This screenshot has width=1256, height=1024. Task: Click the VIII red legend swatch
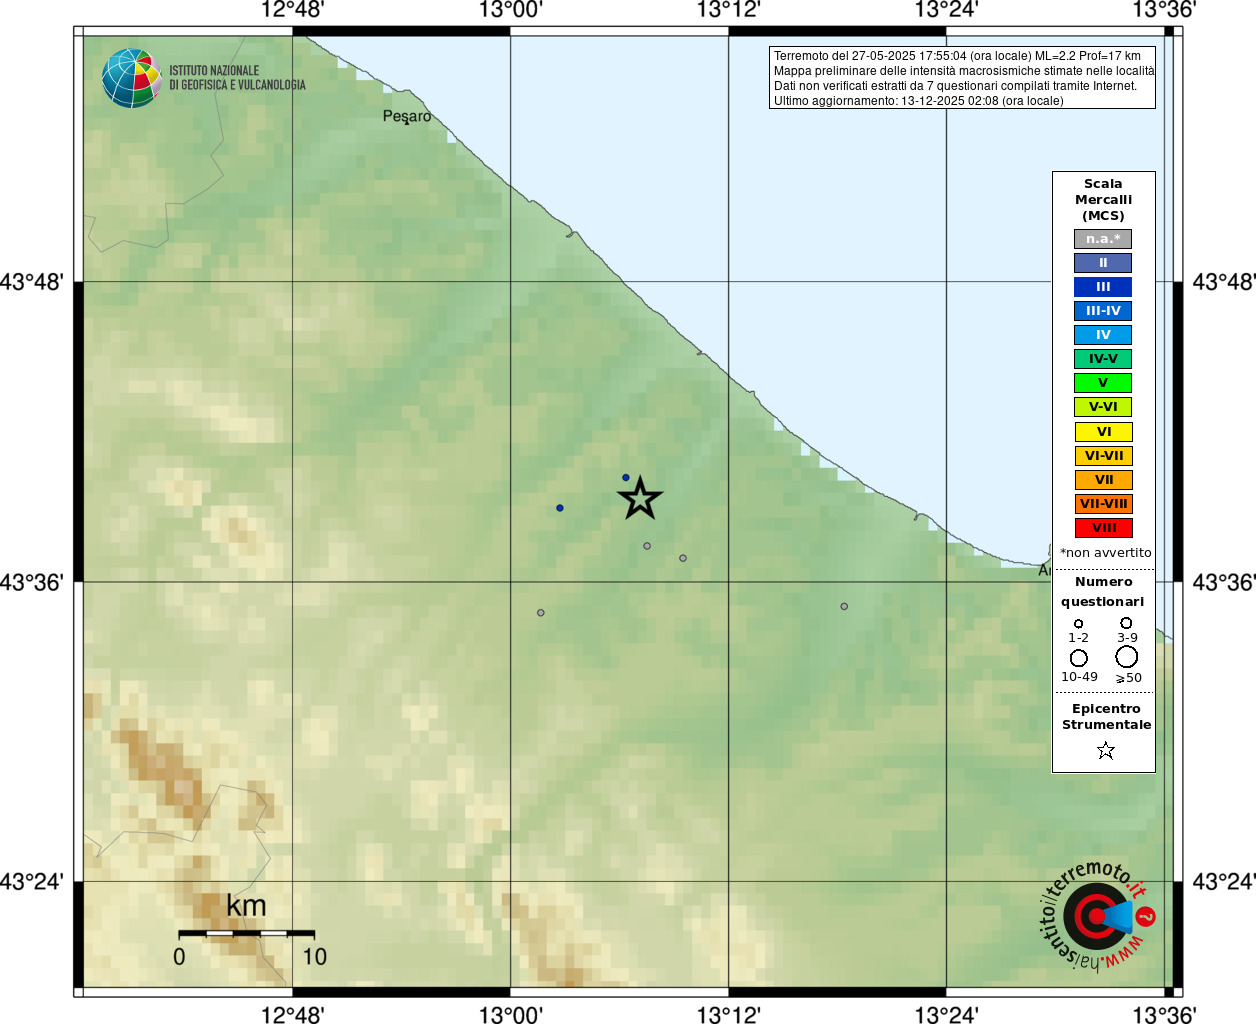(x=1103, y=528)
